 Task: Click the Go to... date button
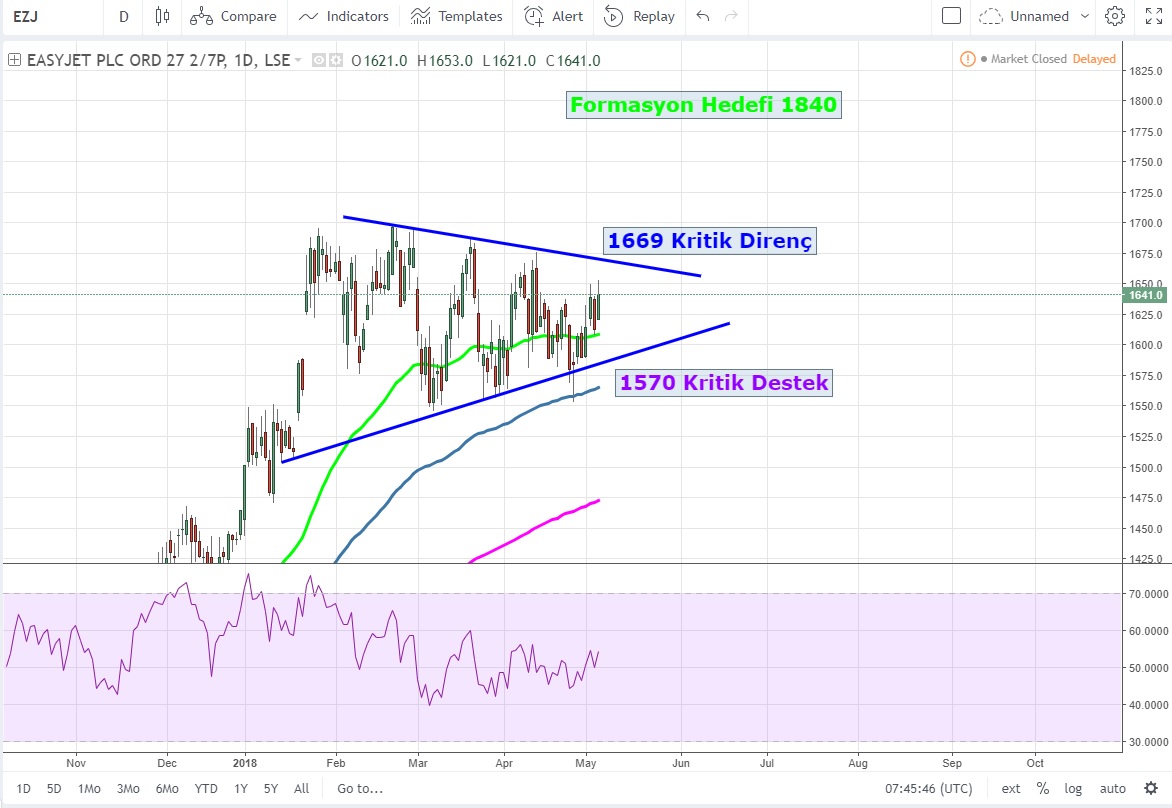[359, 788]
